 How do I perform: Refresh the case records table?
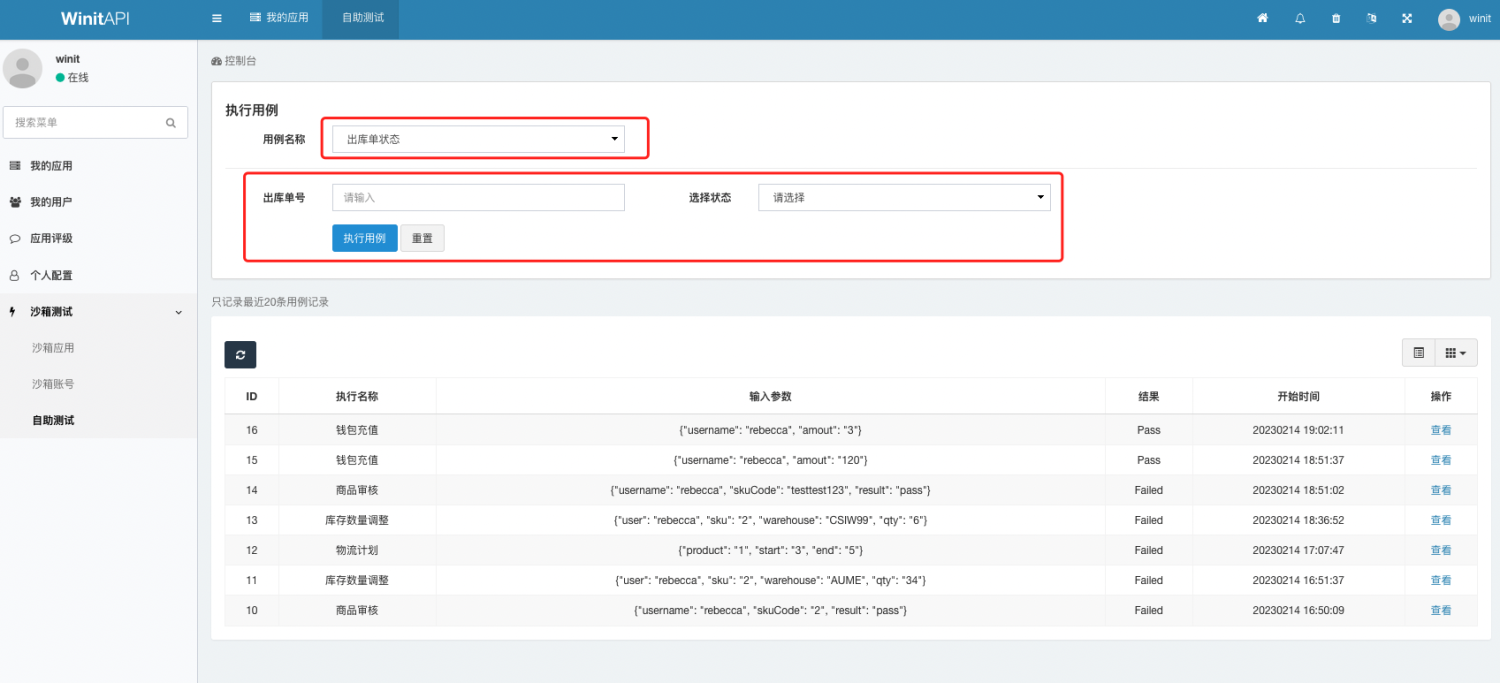pyautogui.click(x=241, y=354)
